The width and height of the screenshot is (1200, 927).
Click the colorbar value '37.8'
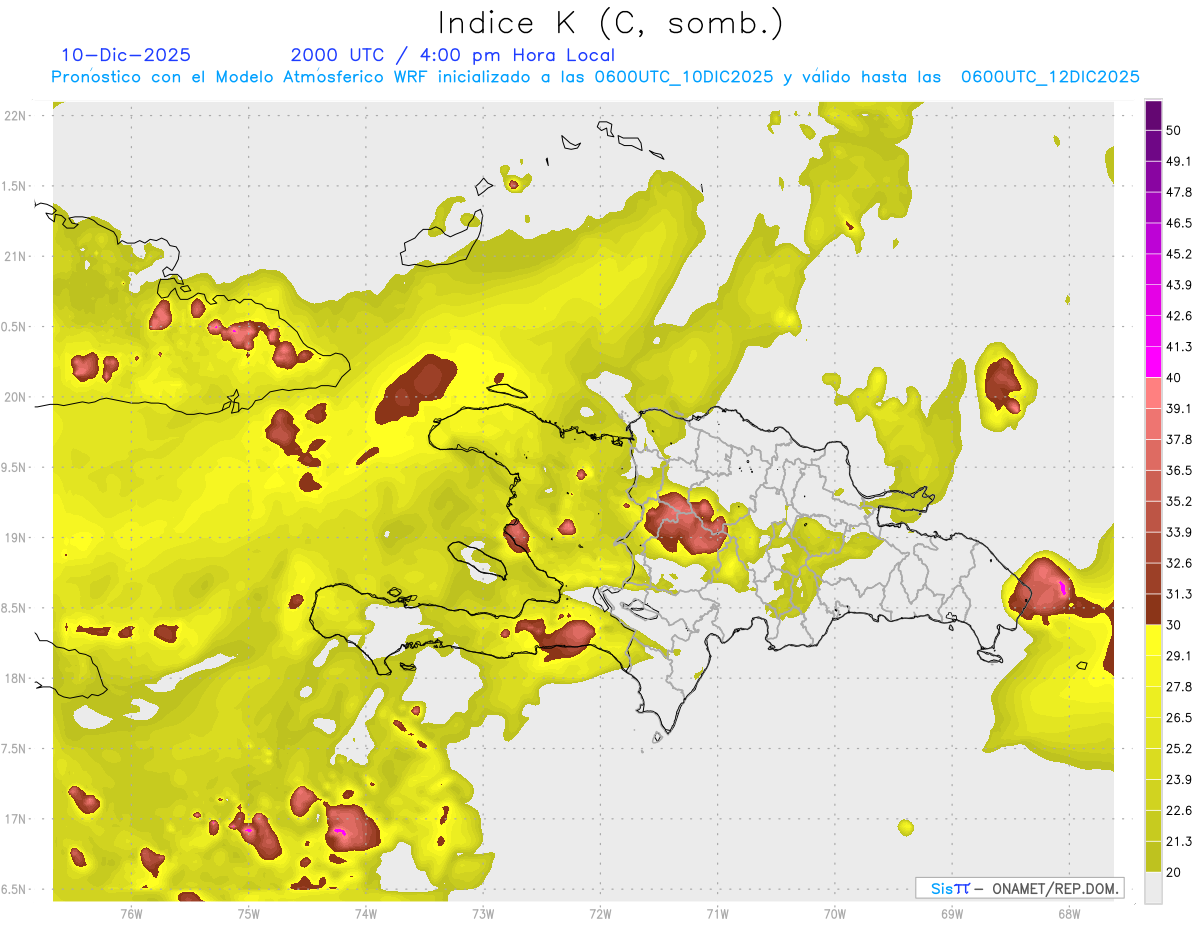click(1179, 439)
